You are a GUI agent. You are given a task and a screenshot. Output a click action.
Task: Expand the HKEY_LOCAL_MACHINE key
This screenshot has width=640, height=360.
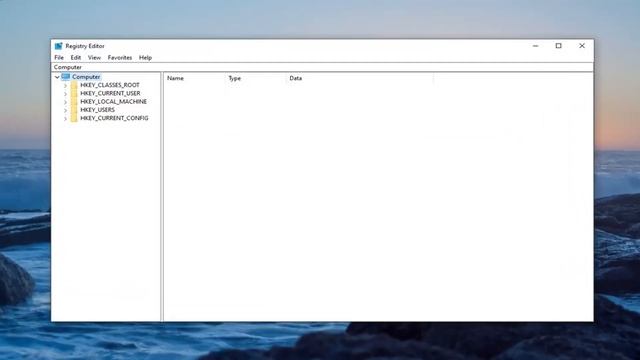click(65, 102)
